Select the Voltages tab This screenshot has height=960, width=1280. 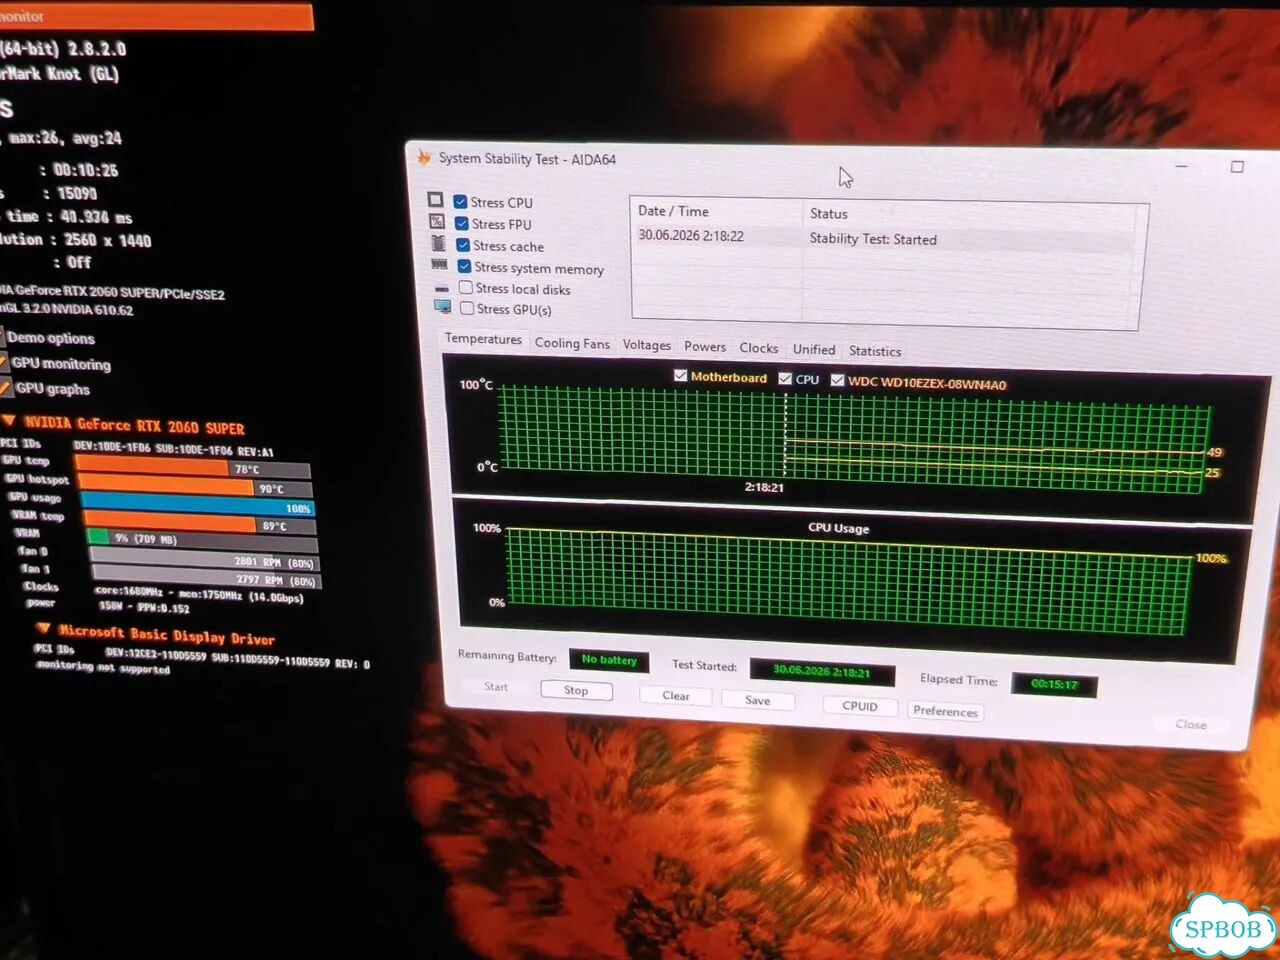pos(647,345)
